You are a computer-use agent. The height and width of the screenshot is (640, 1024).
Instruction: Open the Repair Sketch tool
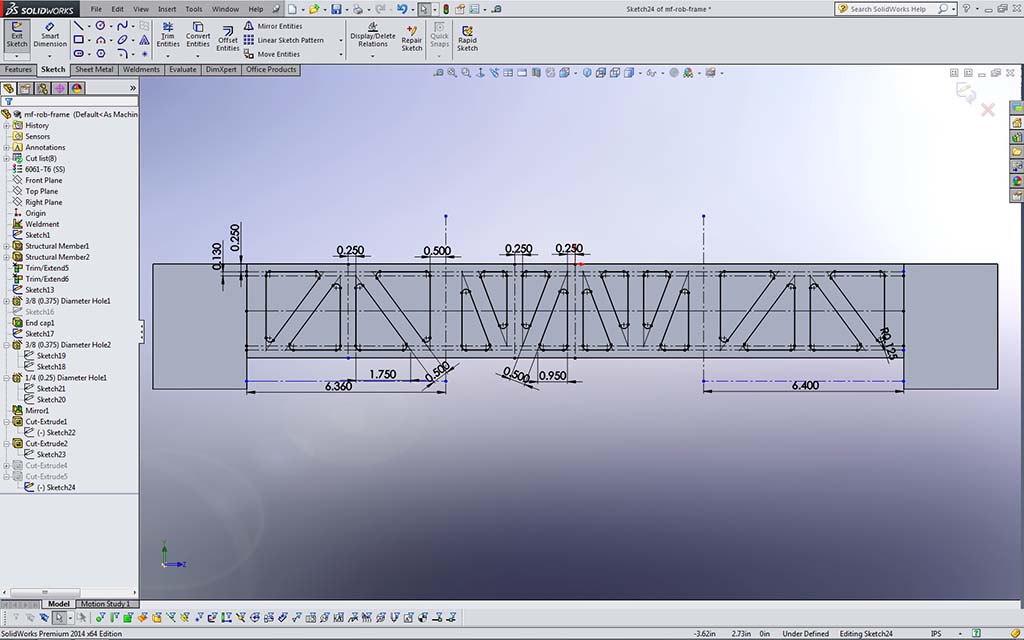(x=411, y=36)
